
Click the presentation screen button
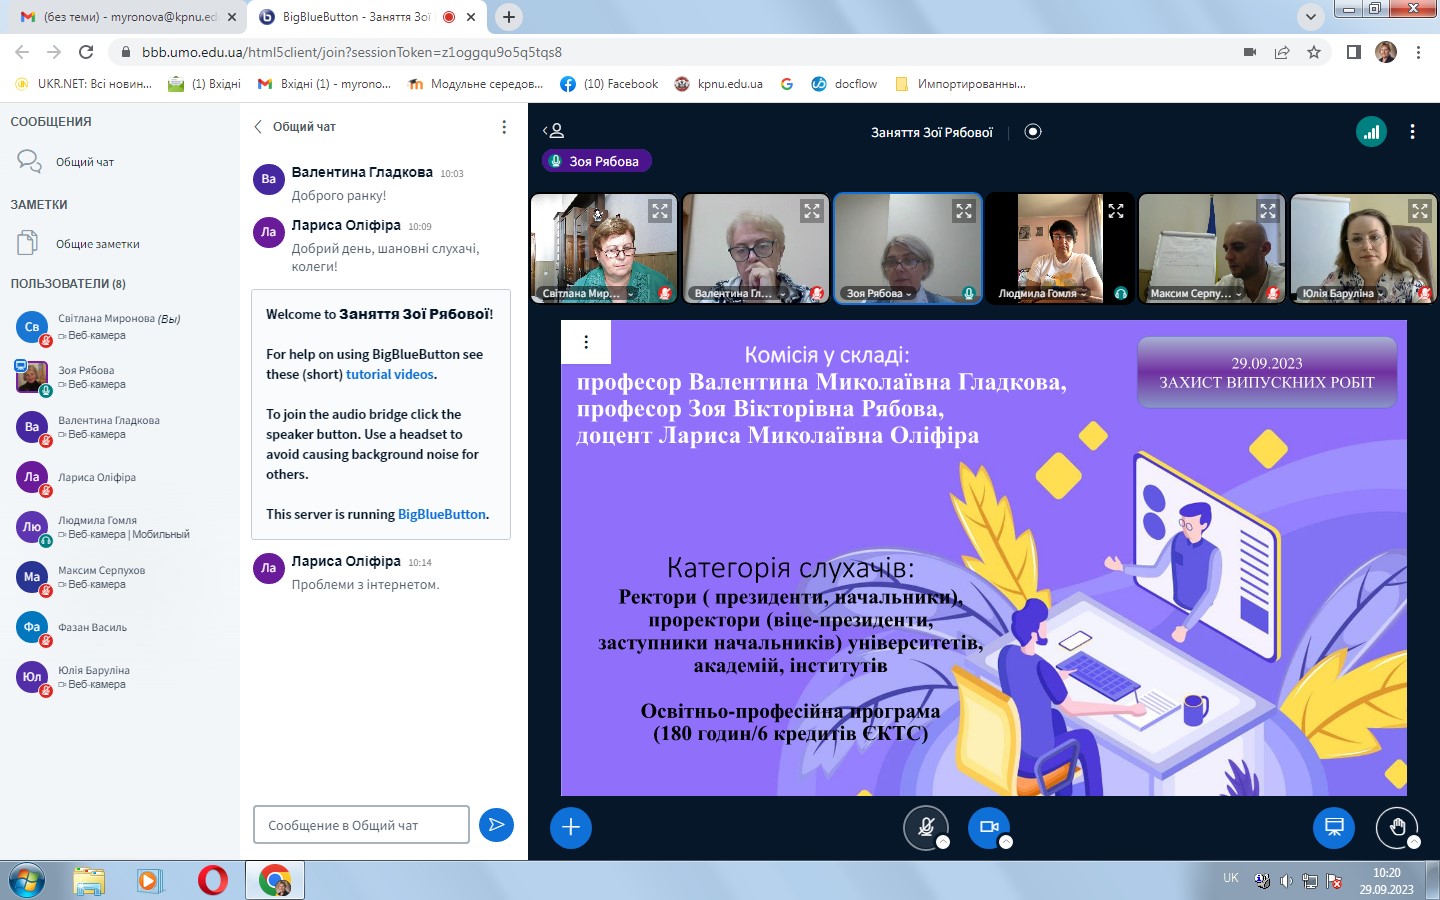(1333, 827)
